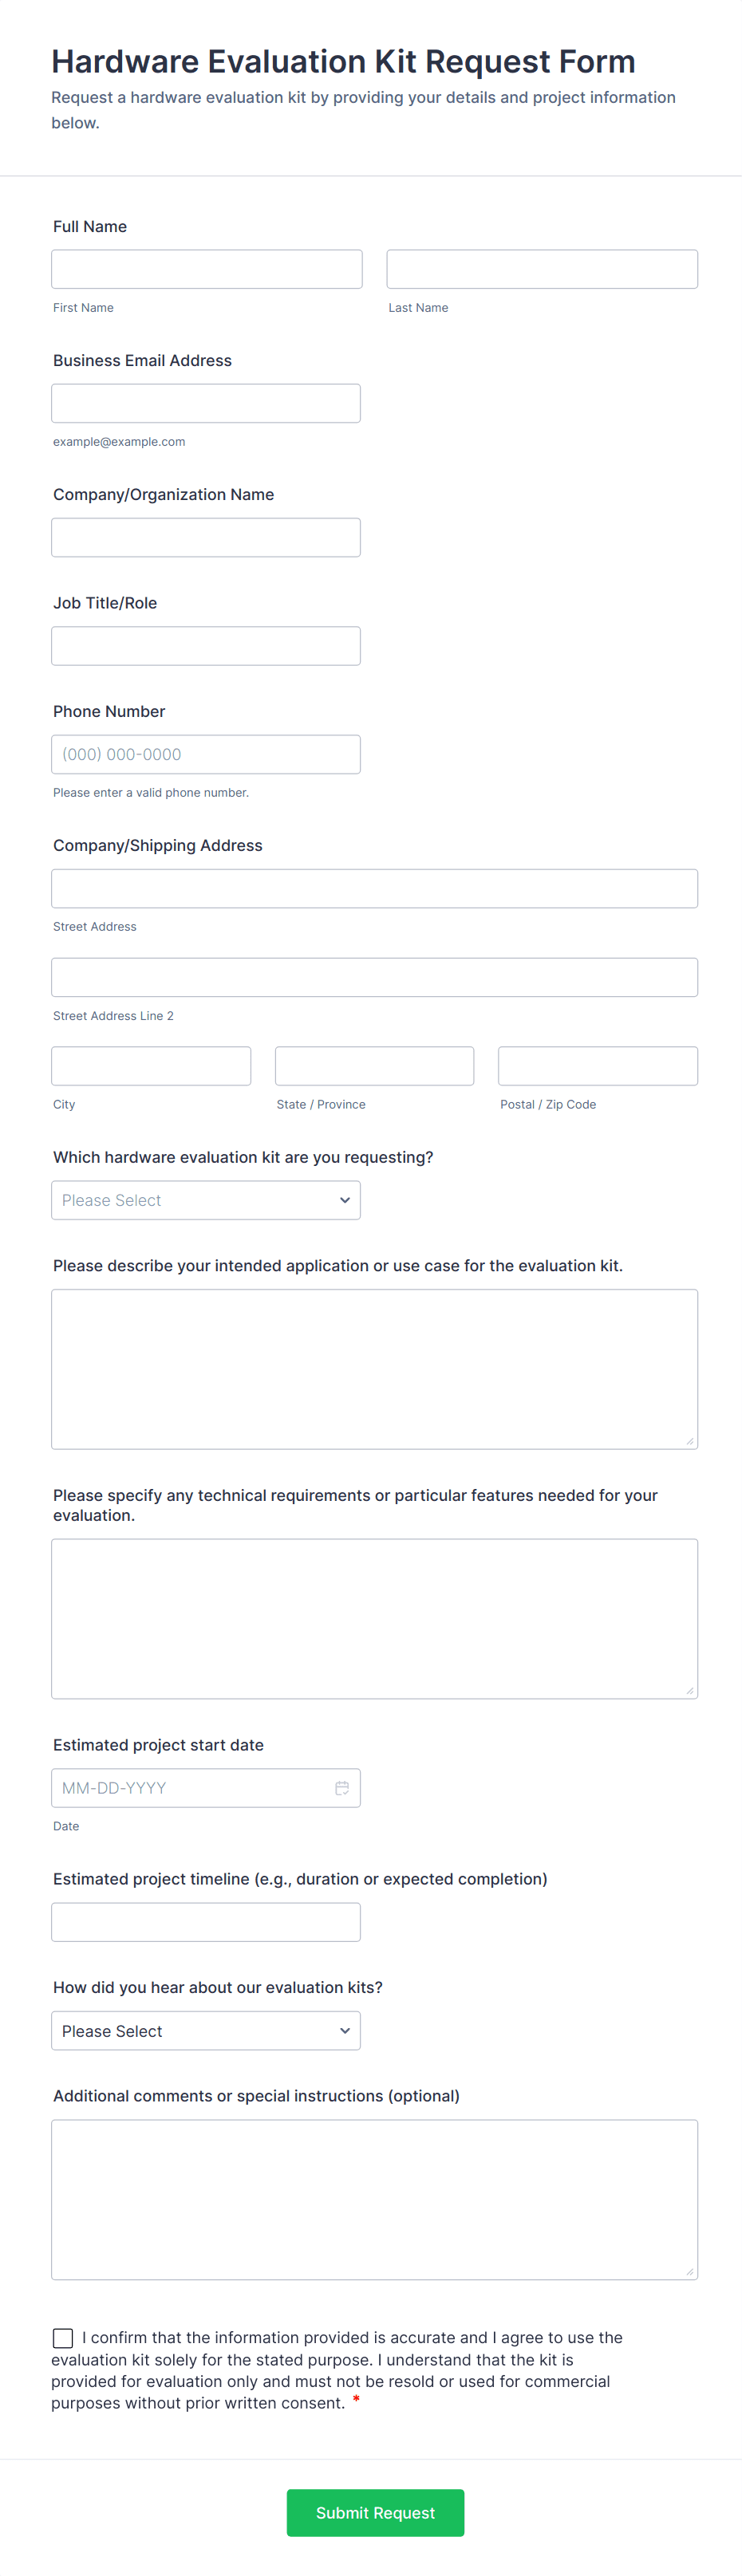Click the Company/Organization Name field

point(206,537)
